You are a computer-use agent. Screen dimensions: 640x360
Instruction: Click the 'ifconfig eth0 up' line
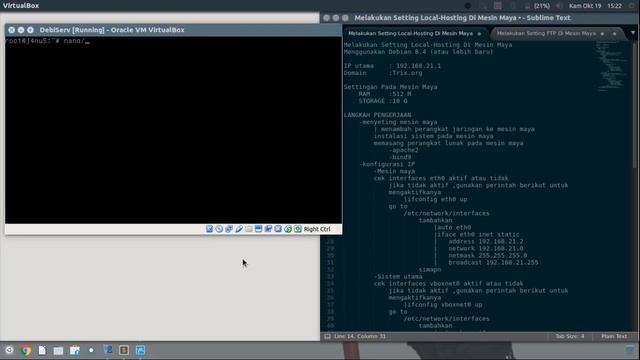[435, 200]
